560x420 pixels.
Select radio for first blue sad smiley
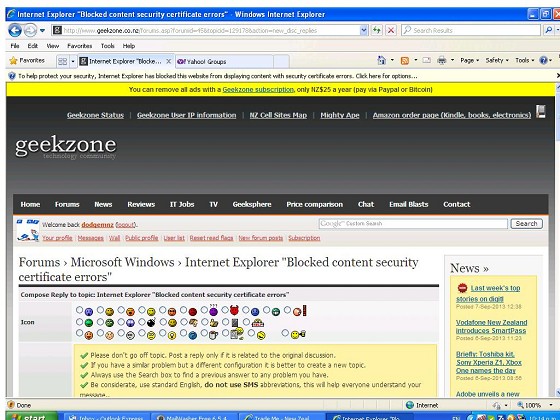(x=79, y=310)
